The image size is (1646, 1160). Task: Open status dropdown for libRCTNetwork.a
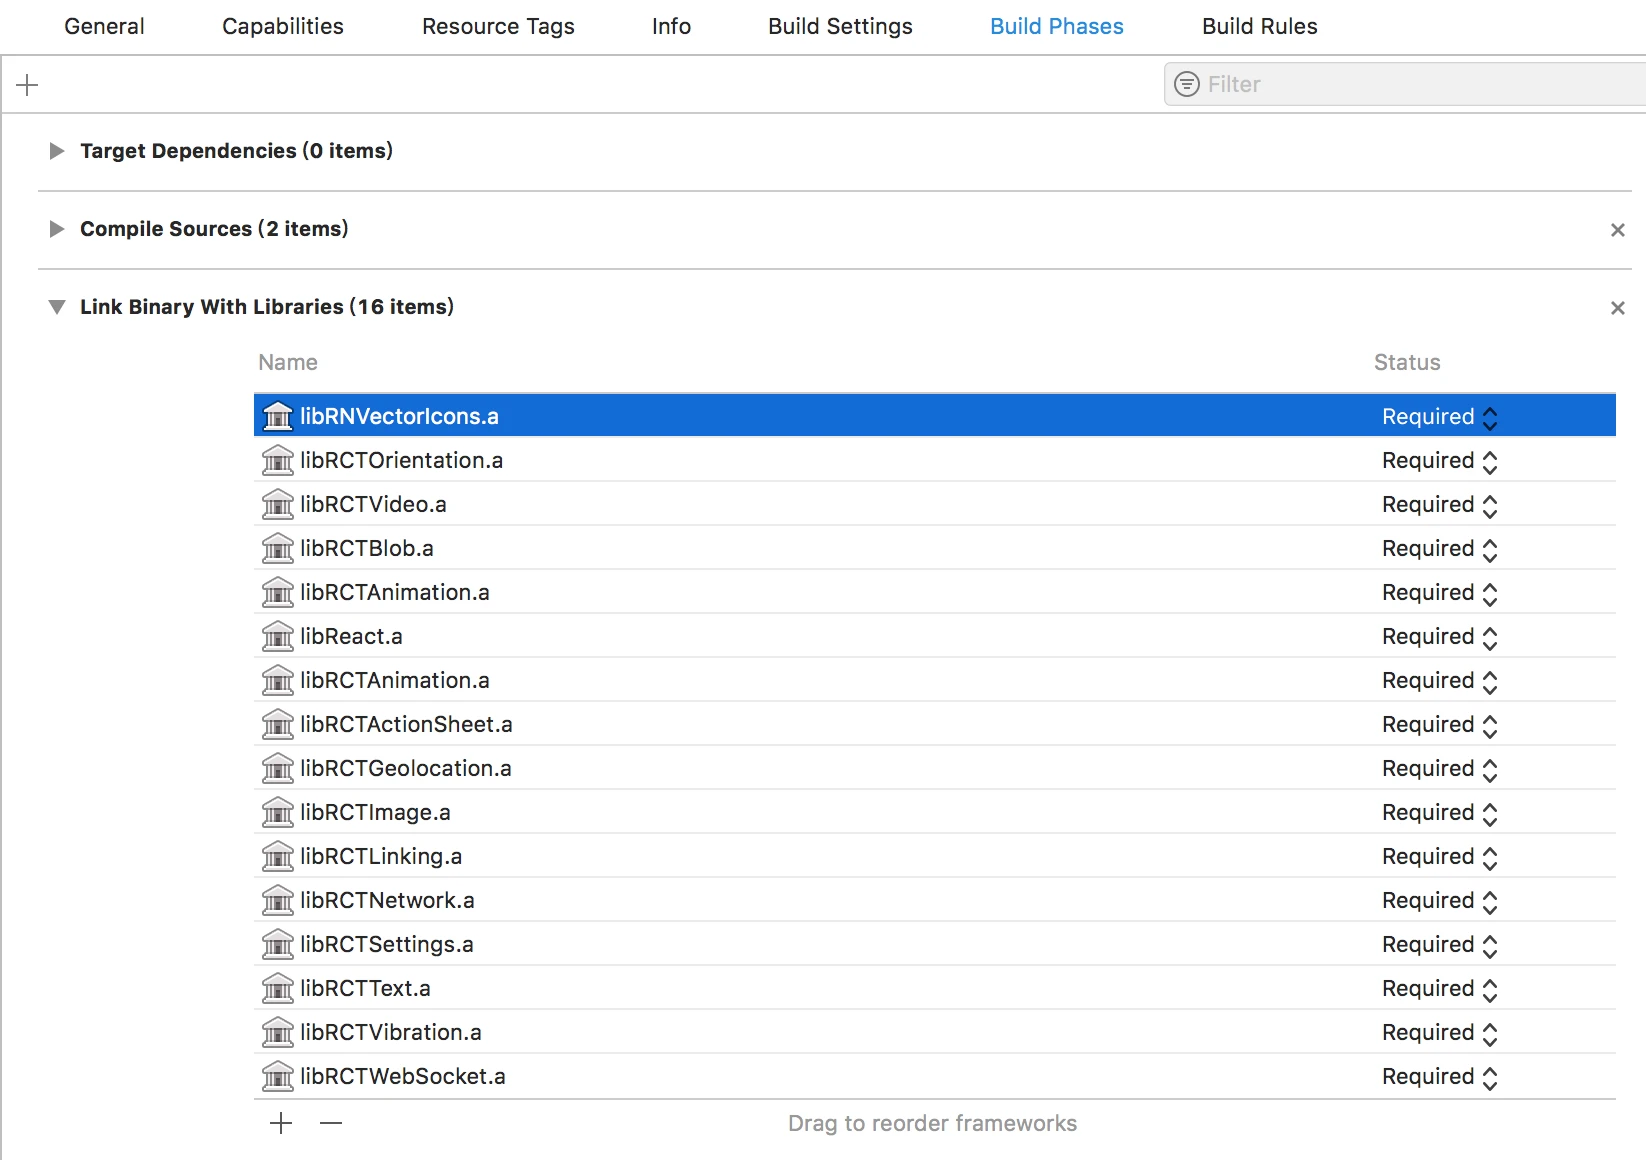(x=1439, y=901)
